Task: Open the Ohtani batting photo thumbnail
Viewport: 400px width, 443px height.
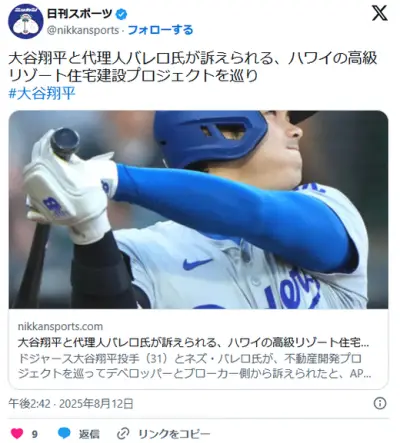Action: [198, 209]
